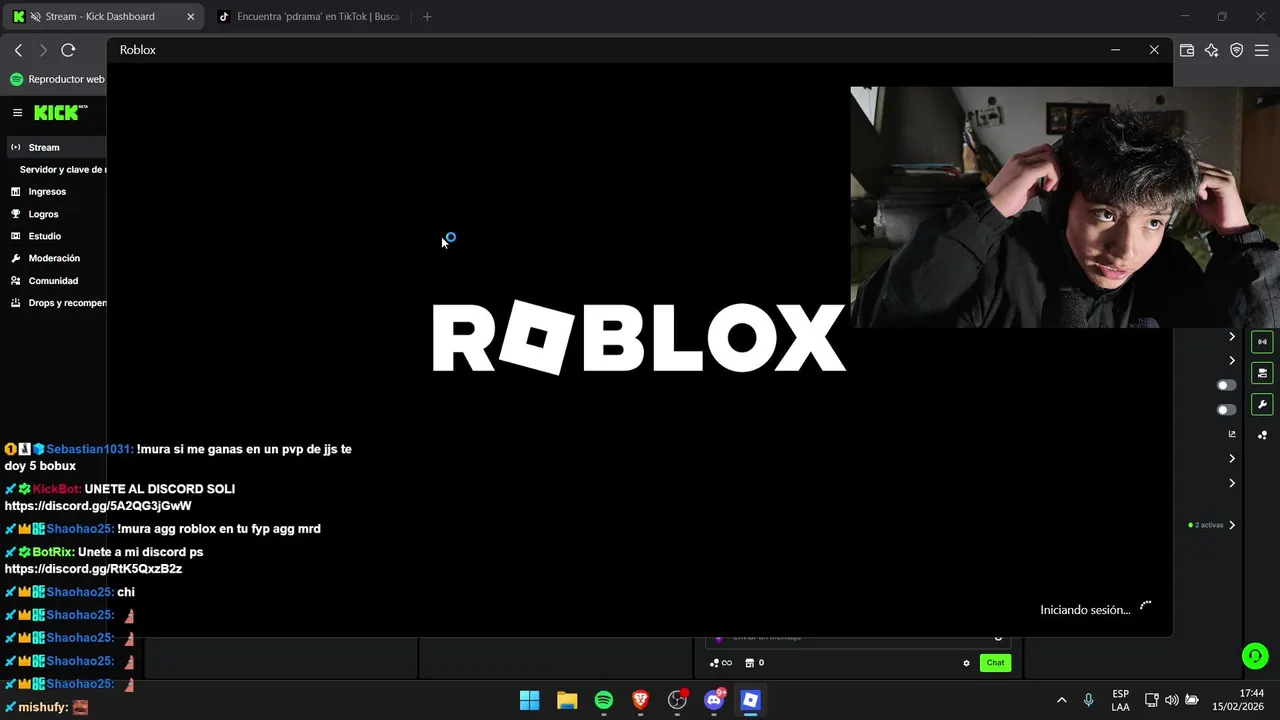Click the Roblox taskbar icon
Screen dimensions: 1280x720
pos(751,700)
